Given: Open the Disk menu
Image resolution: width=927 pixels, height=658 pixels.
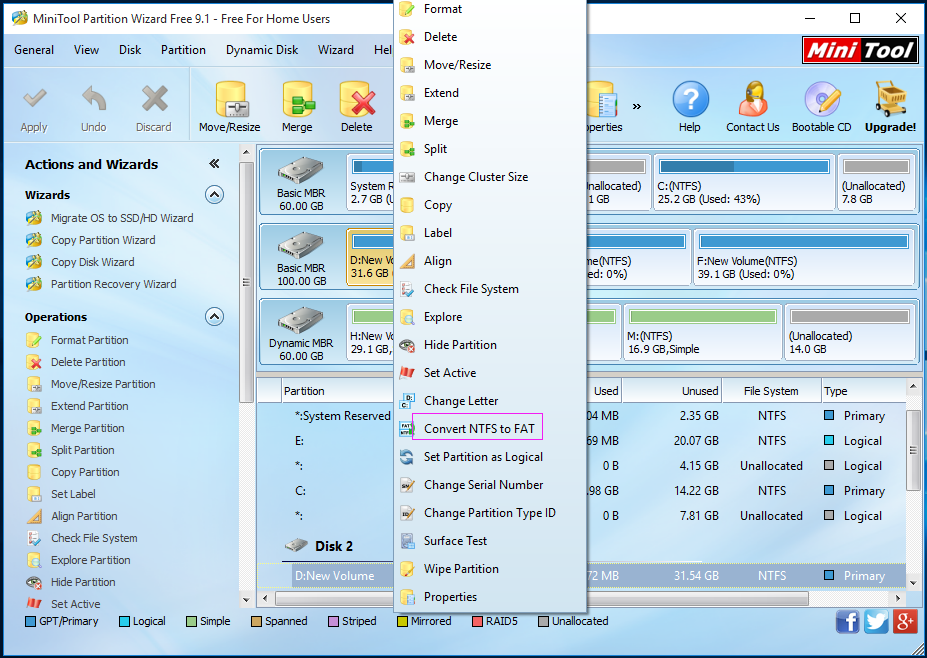Looking at the screenshot, I should click(x=129, y=50).
